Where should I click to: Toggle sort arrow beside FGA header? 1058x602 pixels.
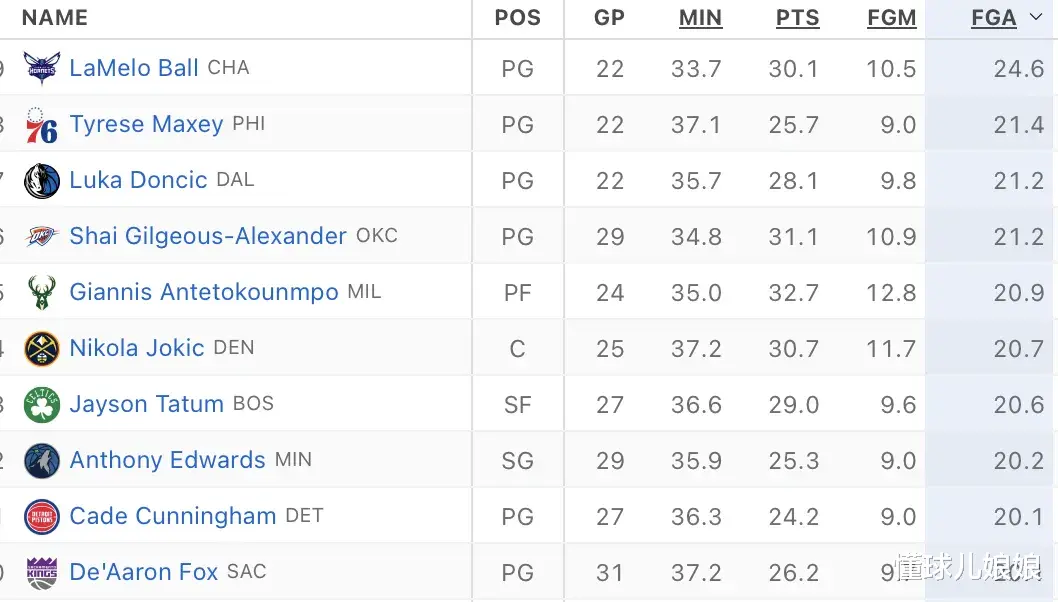pos(1036,18)
